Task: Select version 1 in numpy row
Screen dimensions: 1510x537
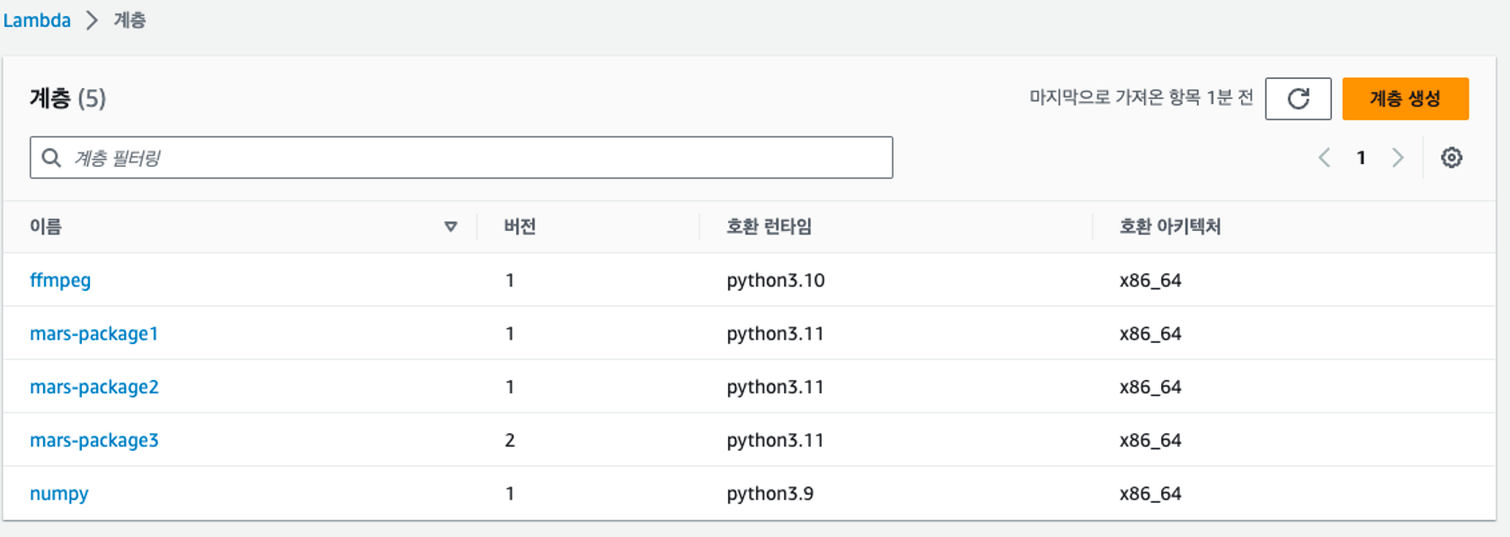Action: pyautogui.click(x=510, y=493)
